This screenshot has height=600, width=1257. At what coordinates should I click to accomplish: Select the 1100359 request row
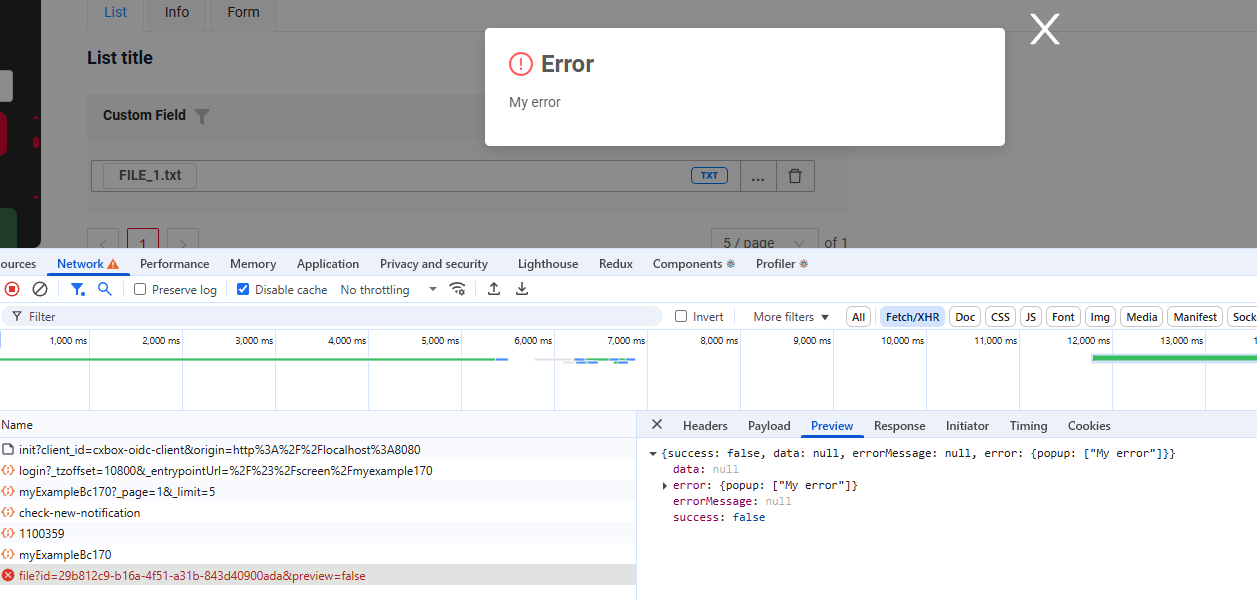pos(318,534)
